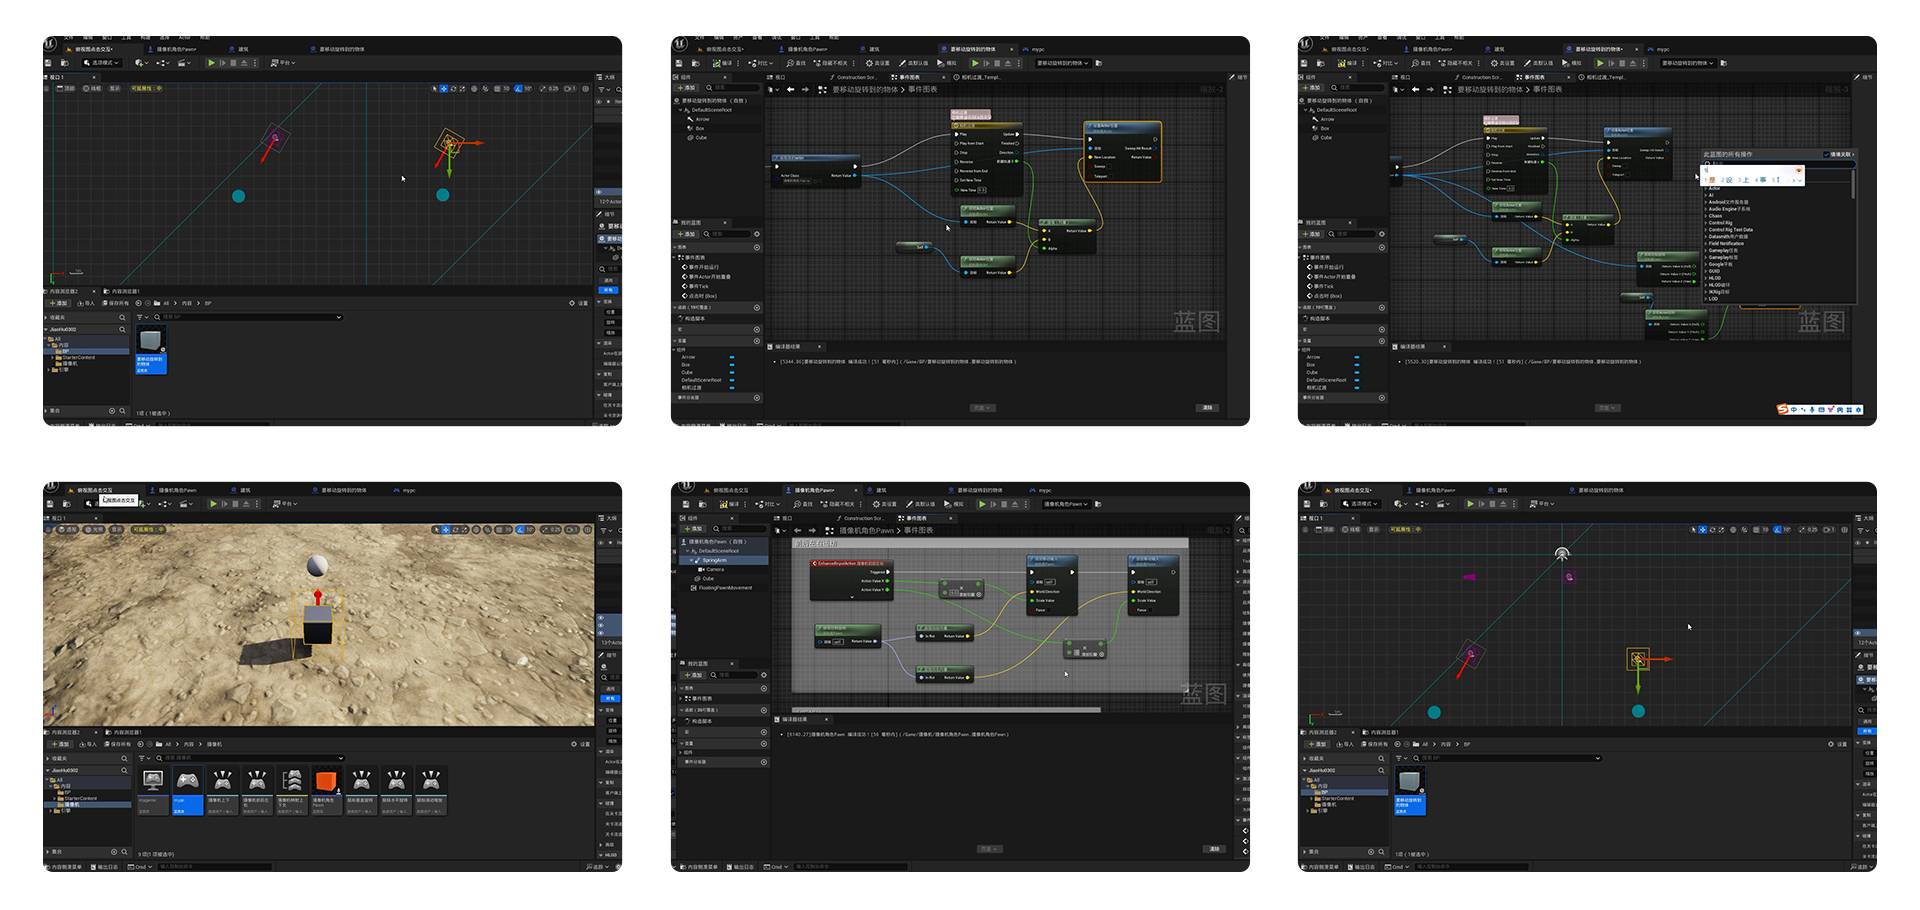Collapse DefaultSceneRoot arrow in 摄像机角色Pawn components tree
The height and width of the screenshot is (910, 1920).
pos(688,551)
